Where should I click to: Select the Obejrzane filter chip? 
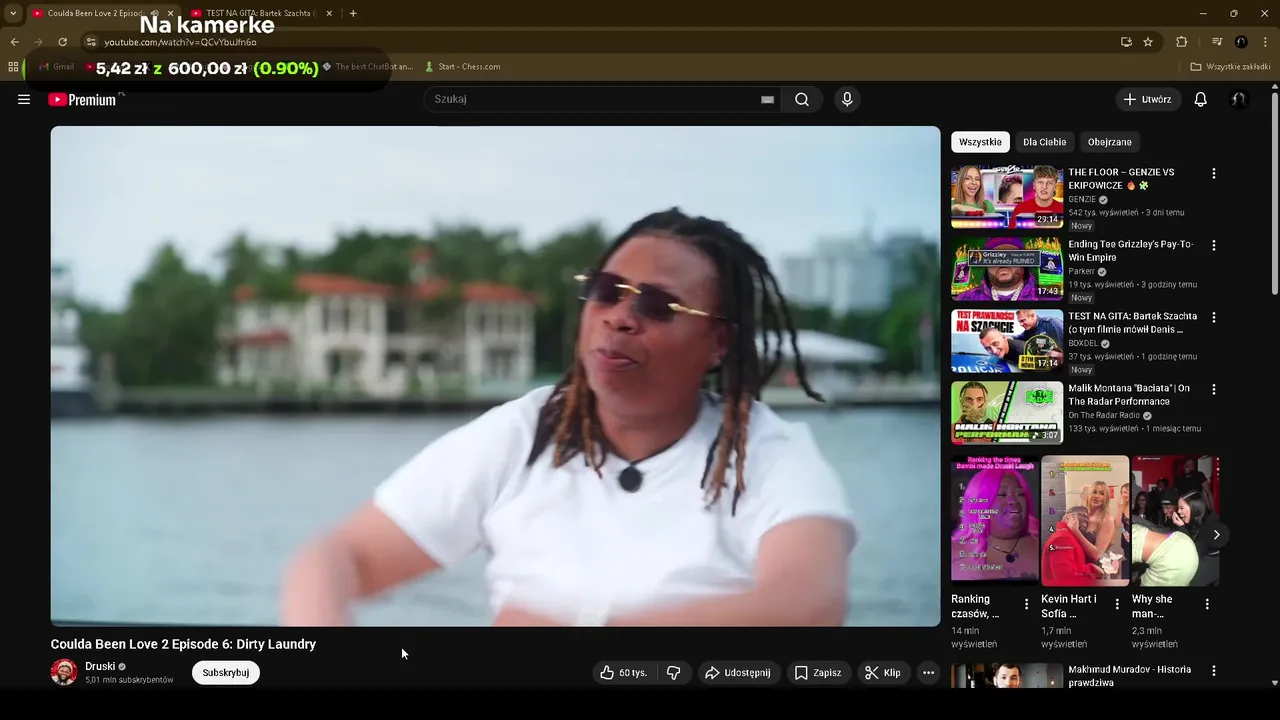tap(1110, 142)
